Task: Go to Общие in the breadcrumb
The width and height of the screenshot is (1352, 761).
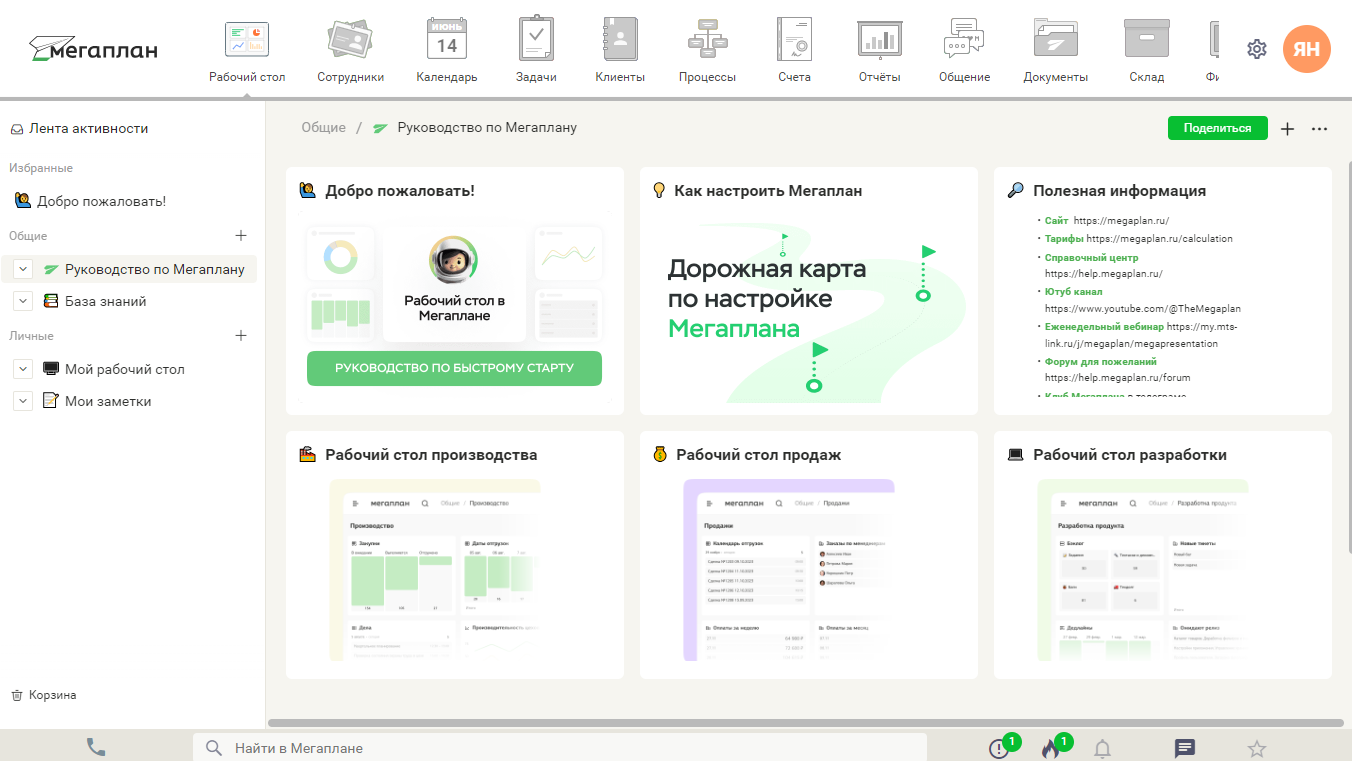Action: click(x=323, y=128)
